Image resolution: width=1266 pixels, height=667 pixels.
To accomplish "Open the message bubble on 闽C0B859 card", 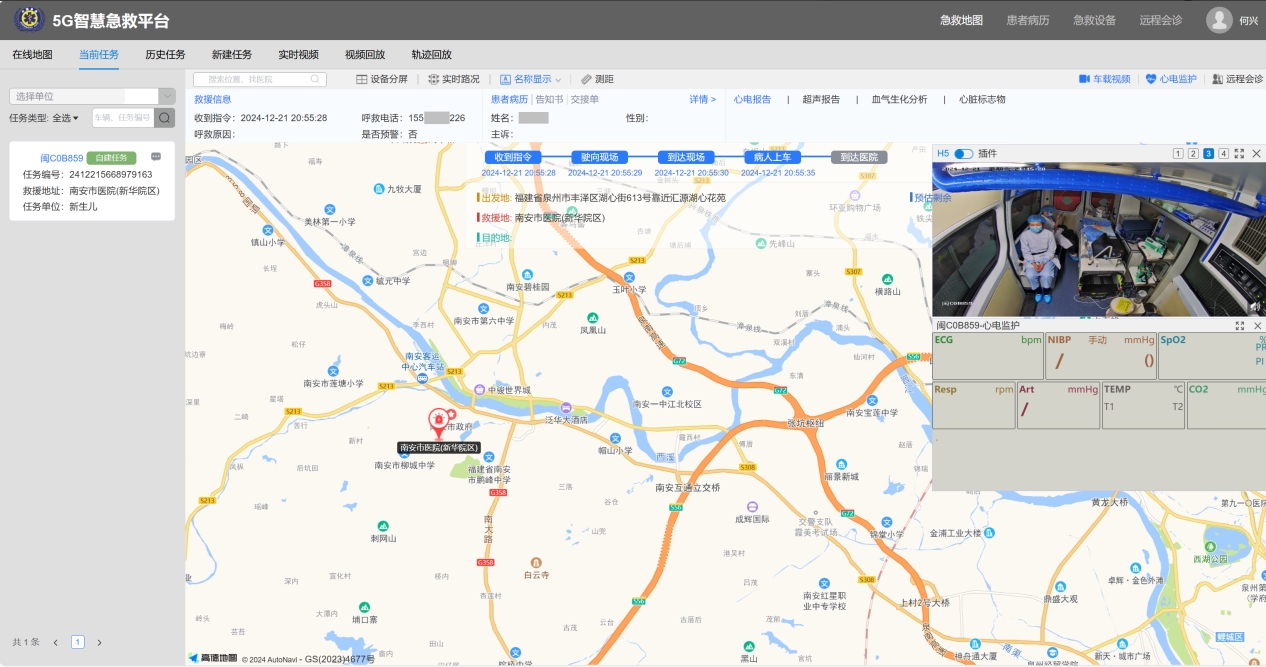I will pos(156,157).
